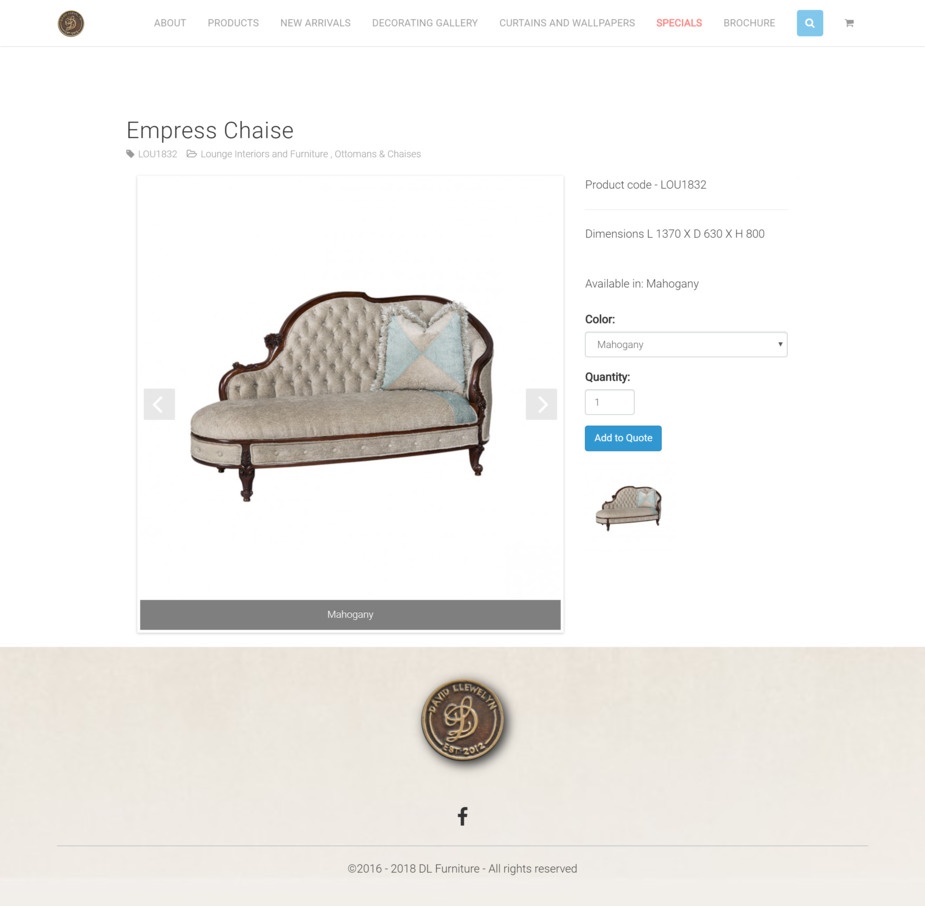This screenshot has width=925, height=906.
Task: Click the header DL logo icon
Action: [71, 24]
